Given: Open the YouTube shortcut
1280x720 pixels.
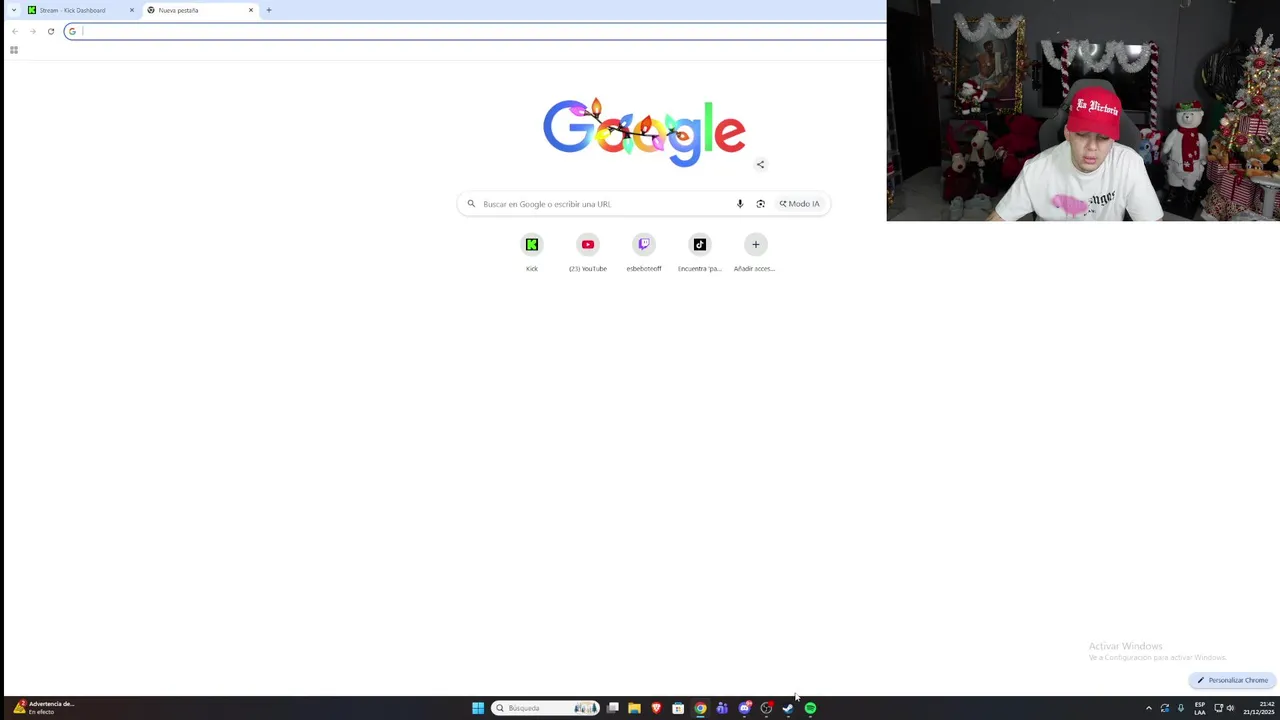Looking at the screenshot, I should pos(588,252).
